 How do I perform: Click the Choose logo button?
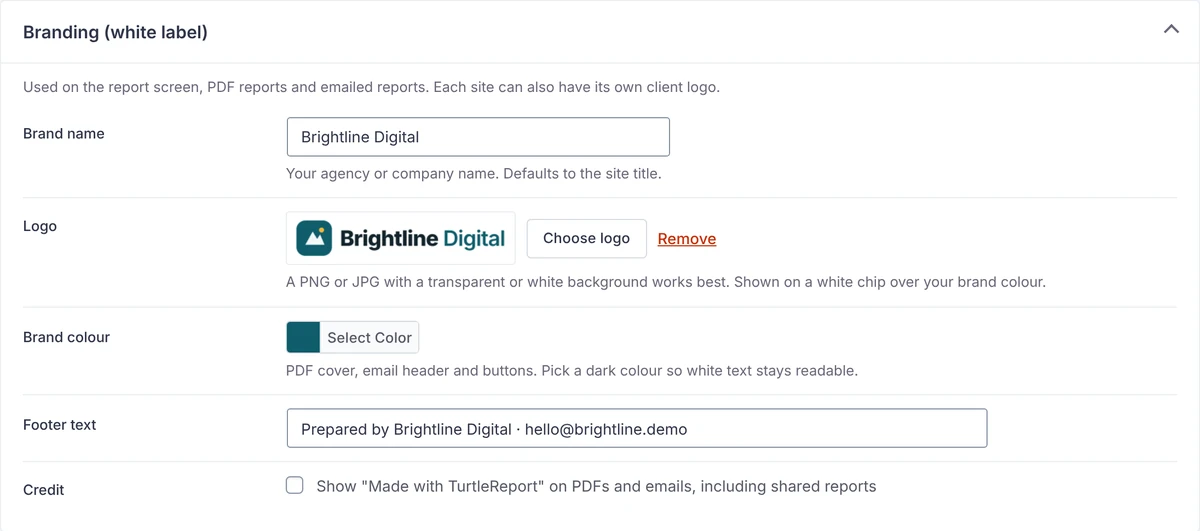pos(587,238)
